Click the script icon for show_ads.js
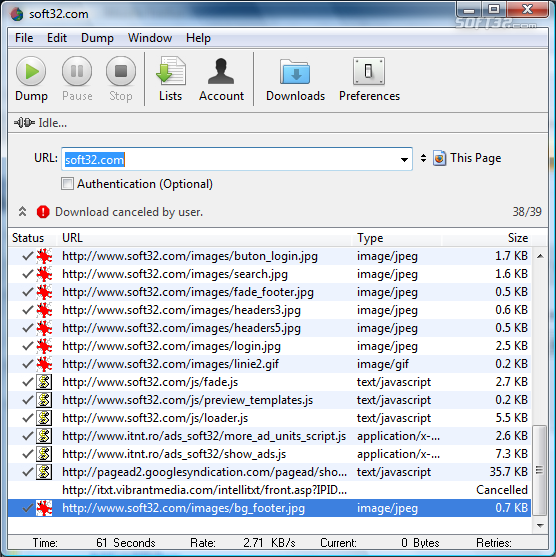 pos(44,454)
